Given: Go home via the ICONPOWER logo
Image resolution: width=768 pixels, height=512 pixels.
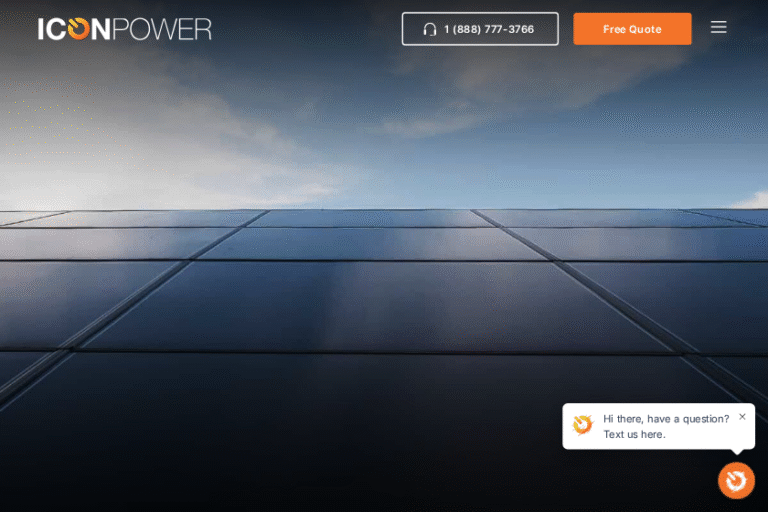Looking at the screenshot, I should (x=124, y=29).
